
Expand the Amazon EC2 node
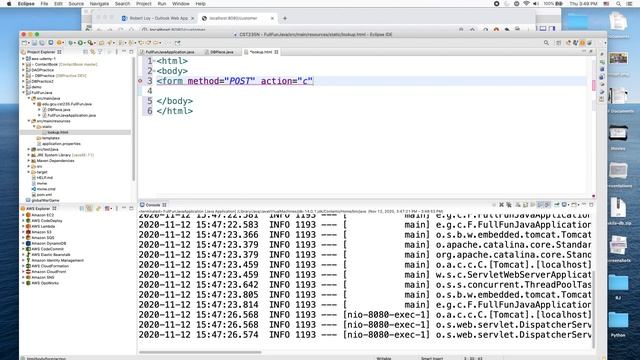pos(23,215)
